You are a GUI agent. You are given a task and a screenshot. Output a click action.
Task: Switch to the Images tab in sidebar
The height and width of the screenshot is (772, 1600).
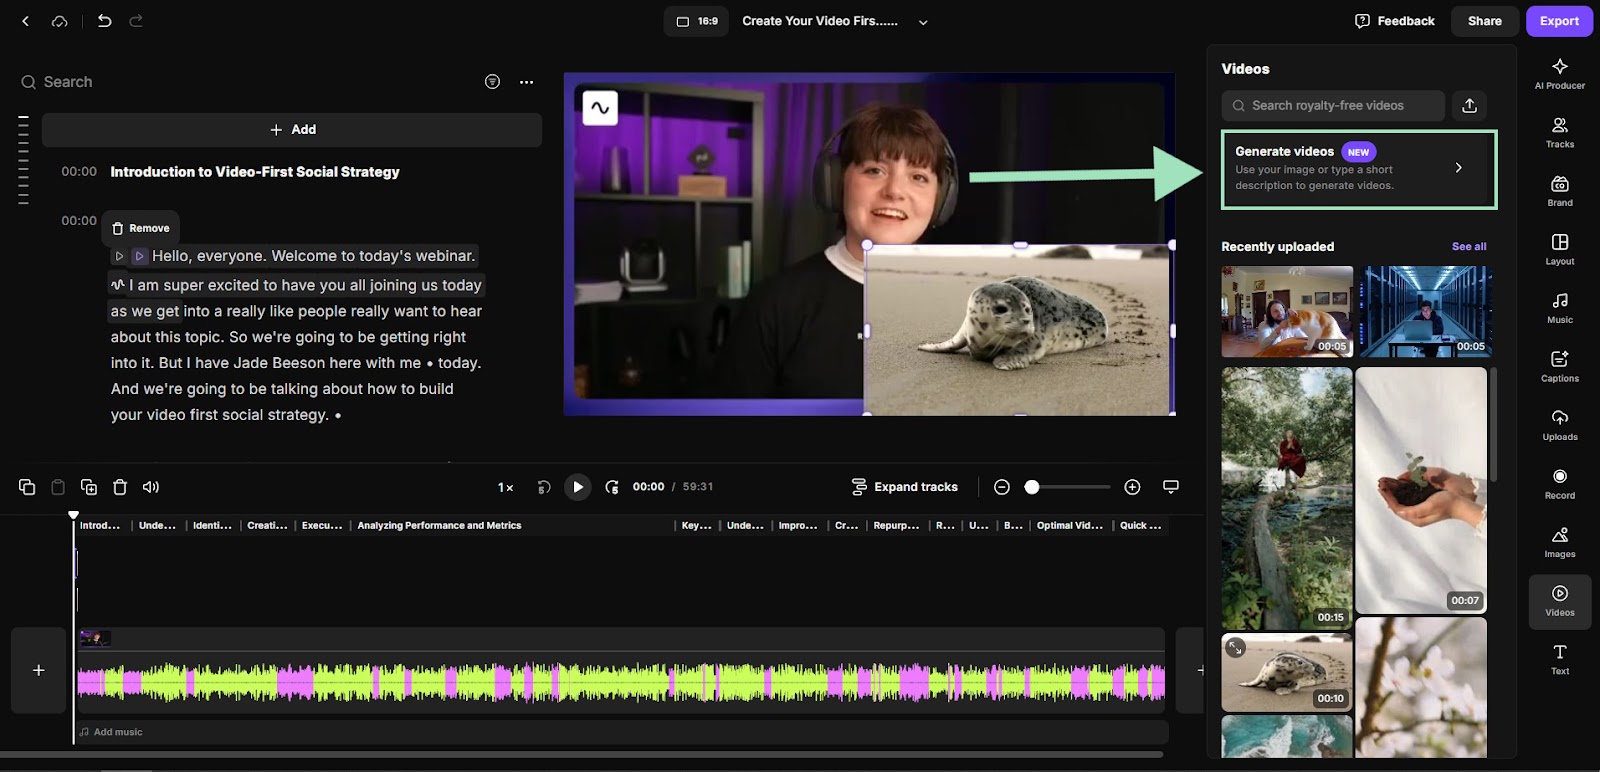(1559, 542)
